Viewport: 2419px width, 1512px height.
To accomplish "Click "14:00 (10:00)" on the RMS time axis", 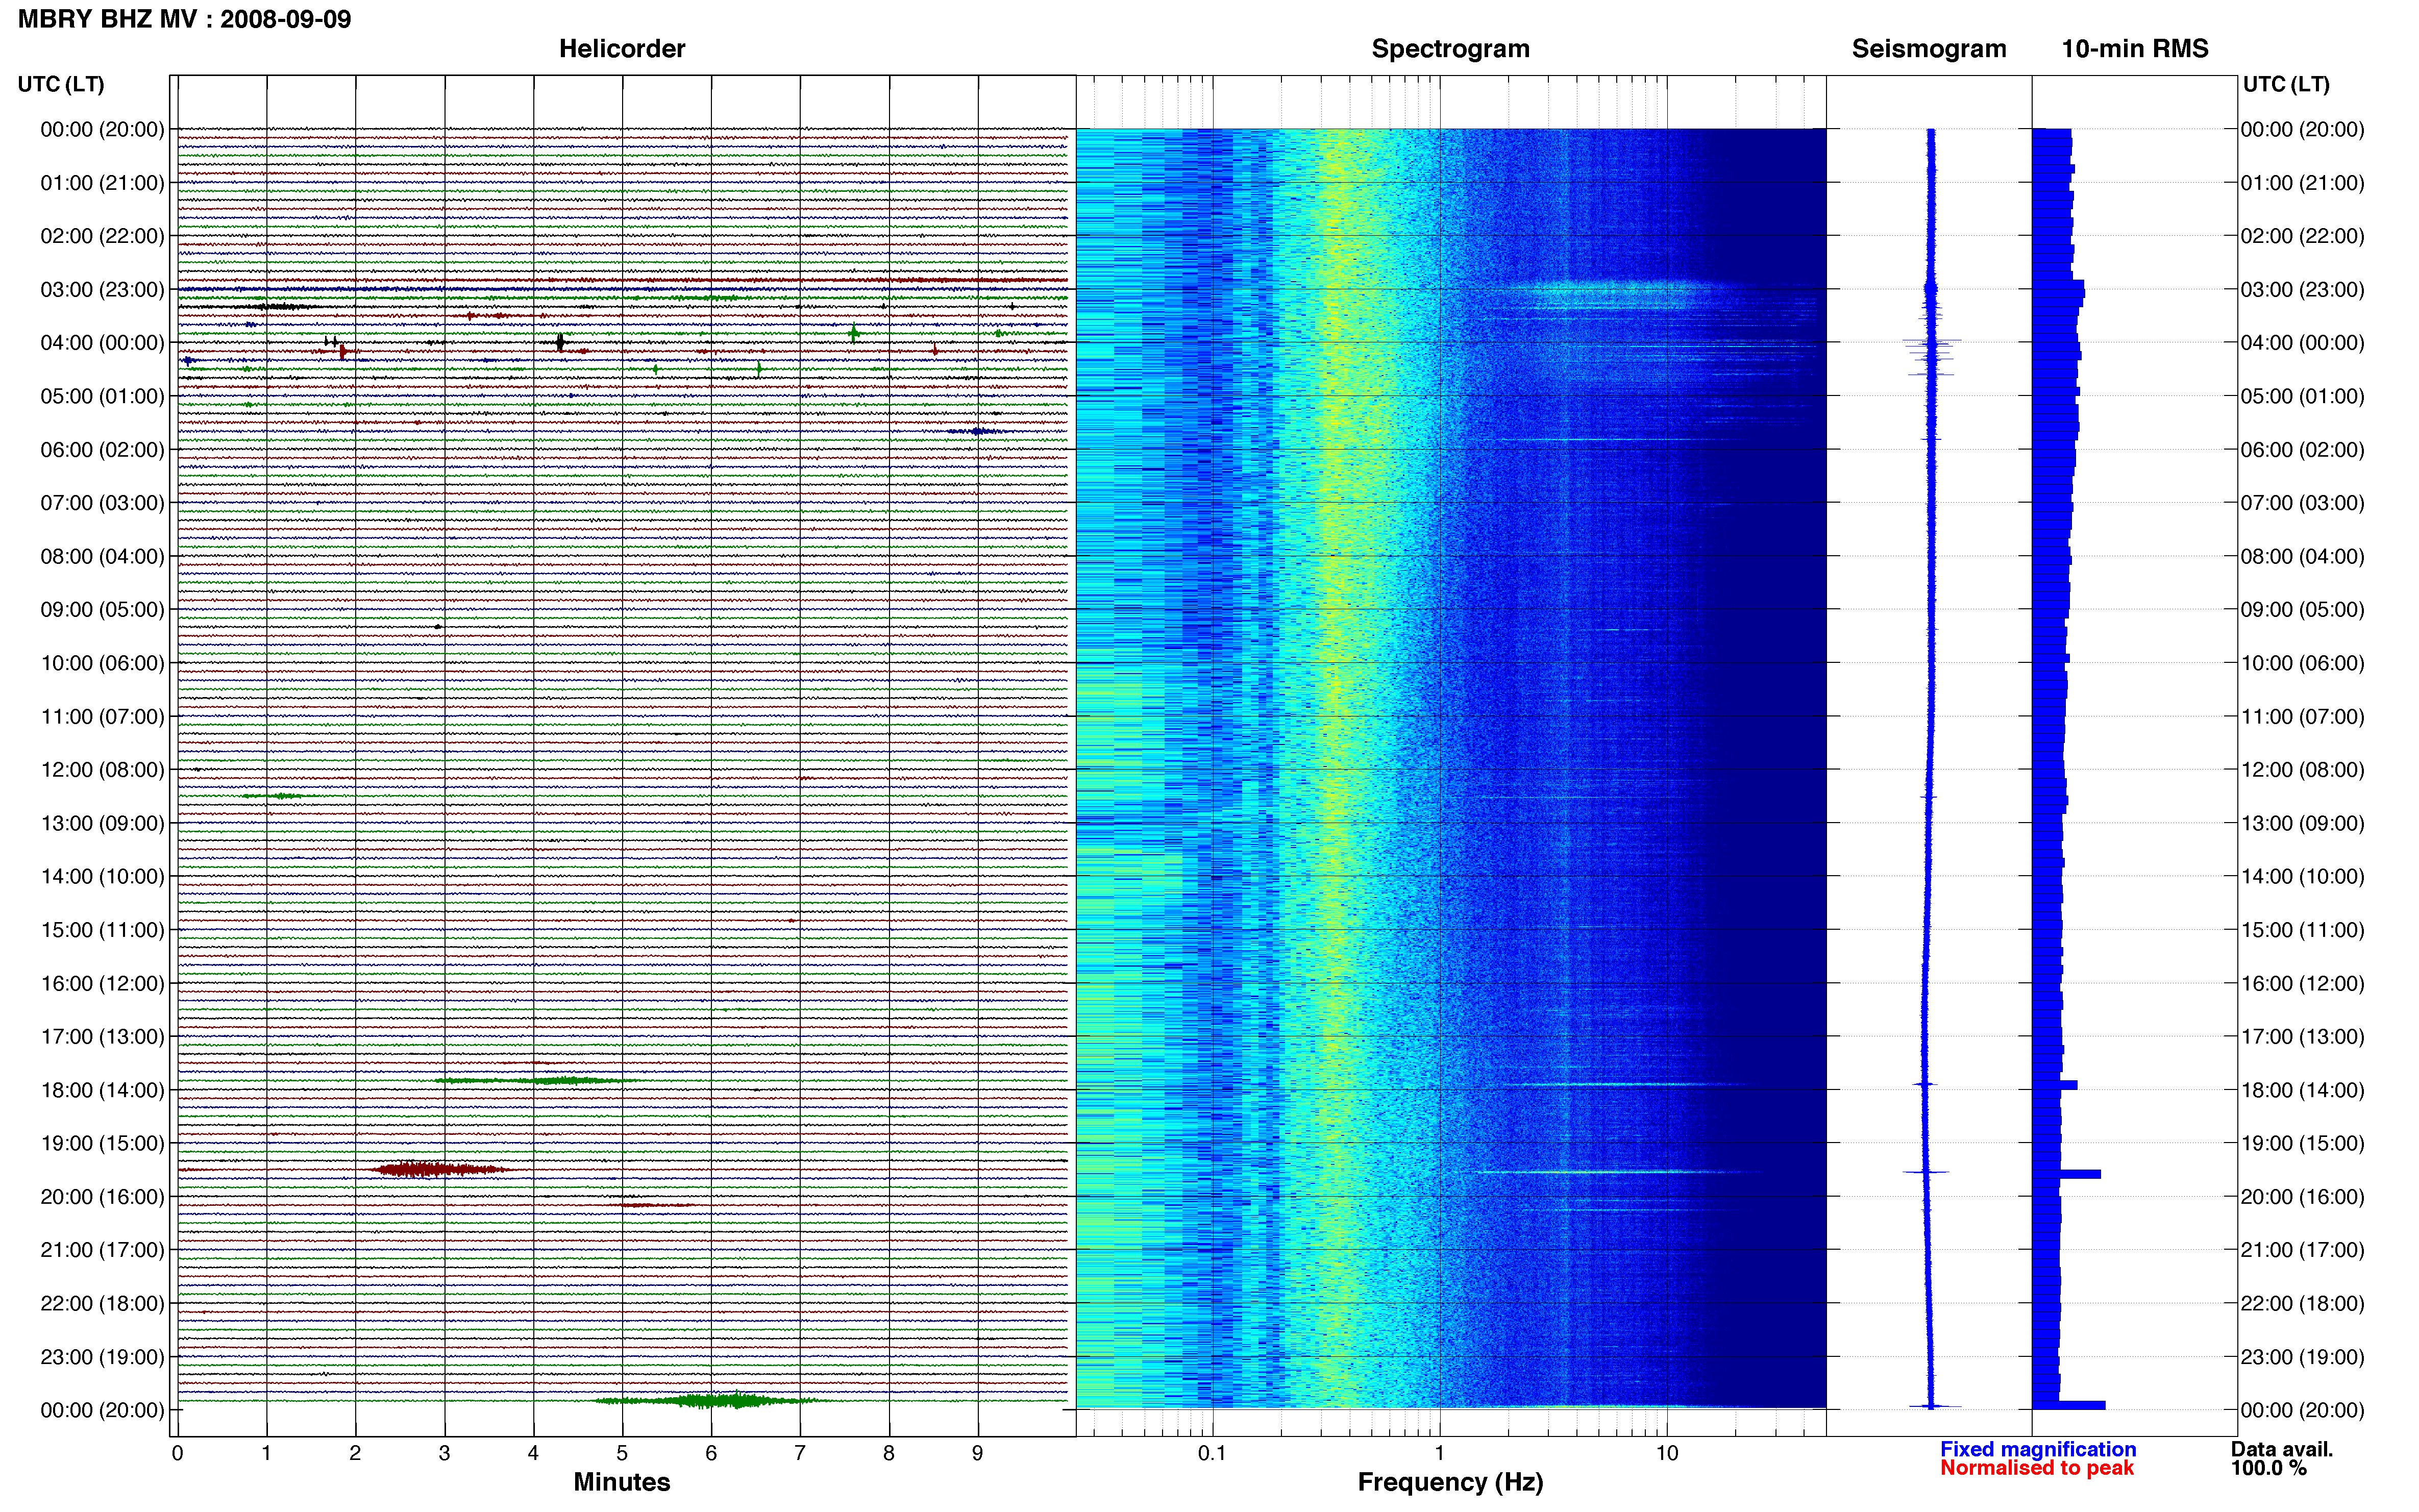I will tap(2302, 876).
